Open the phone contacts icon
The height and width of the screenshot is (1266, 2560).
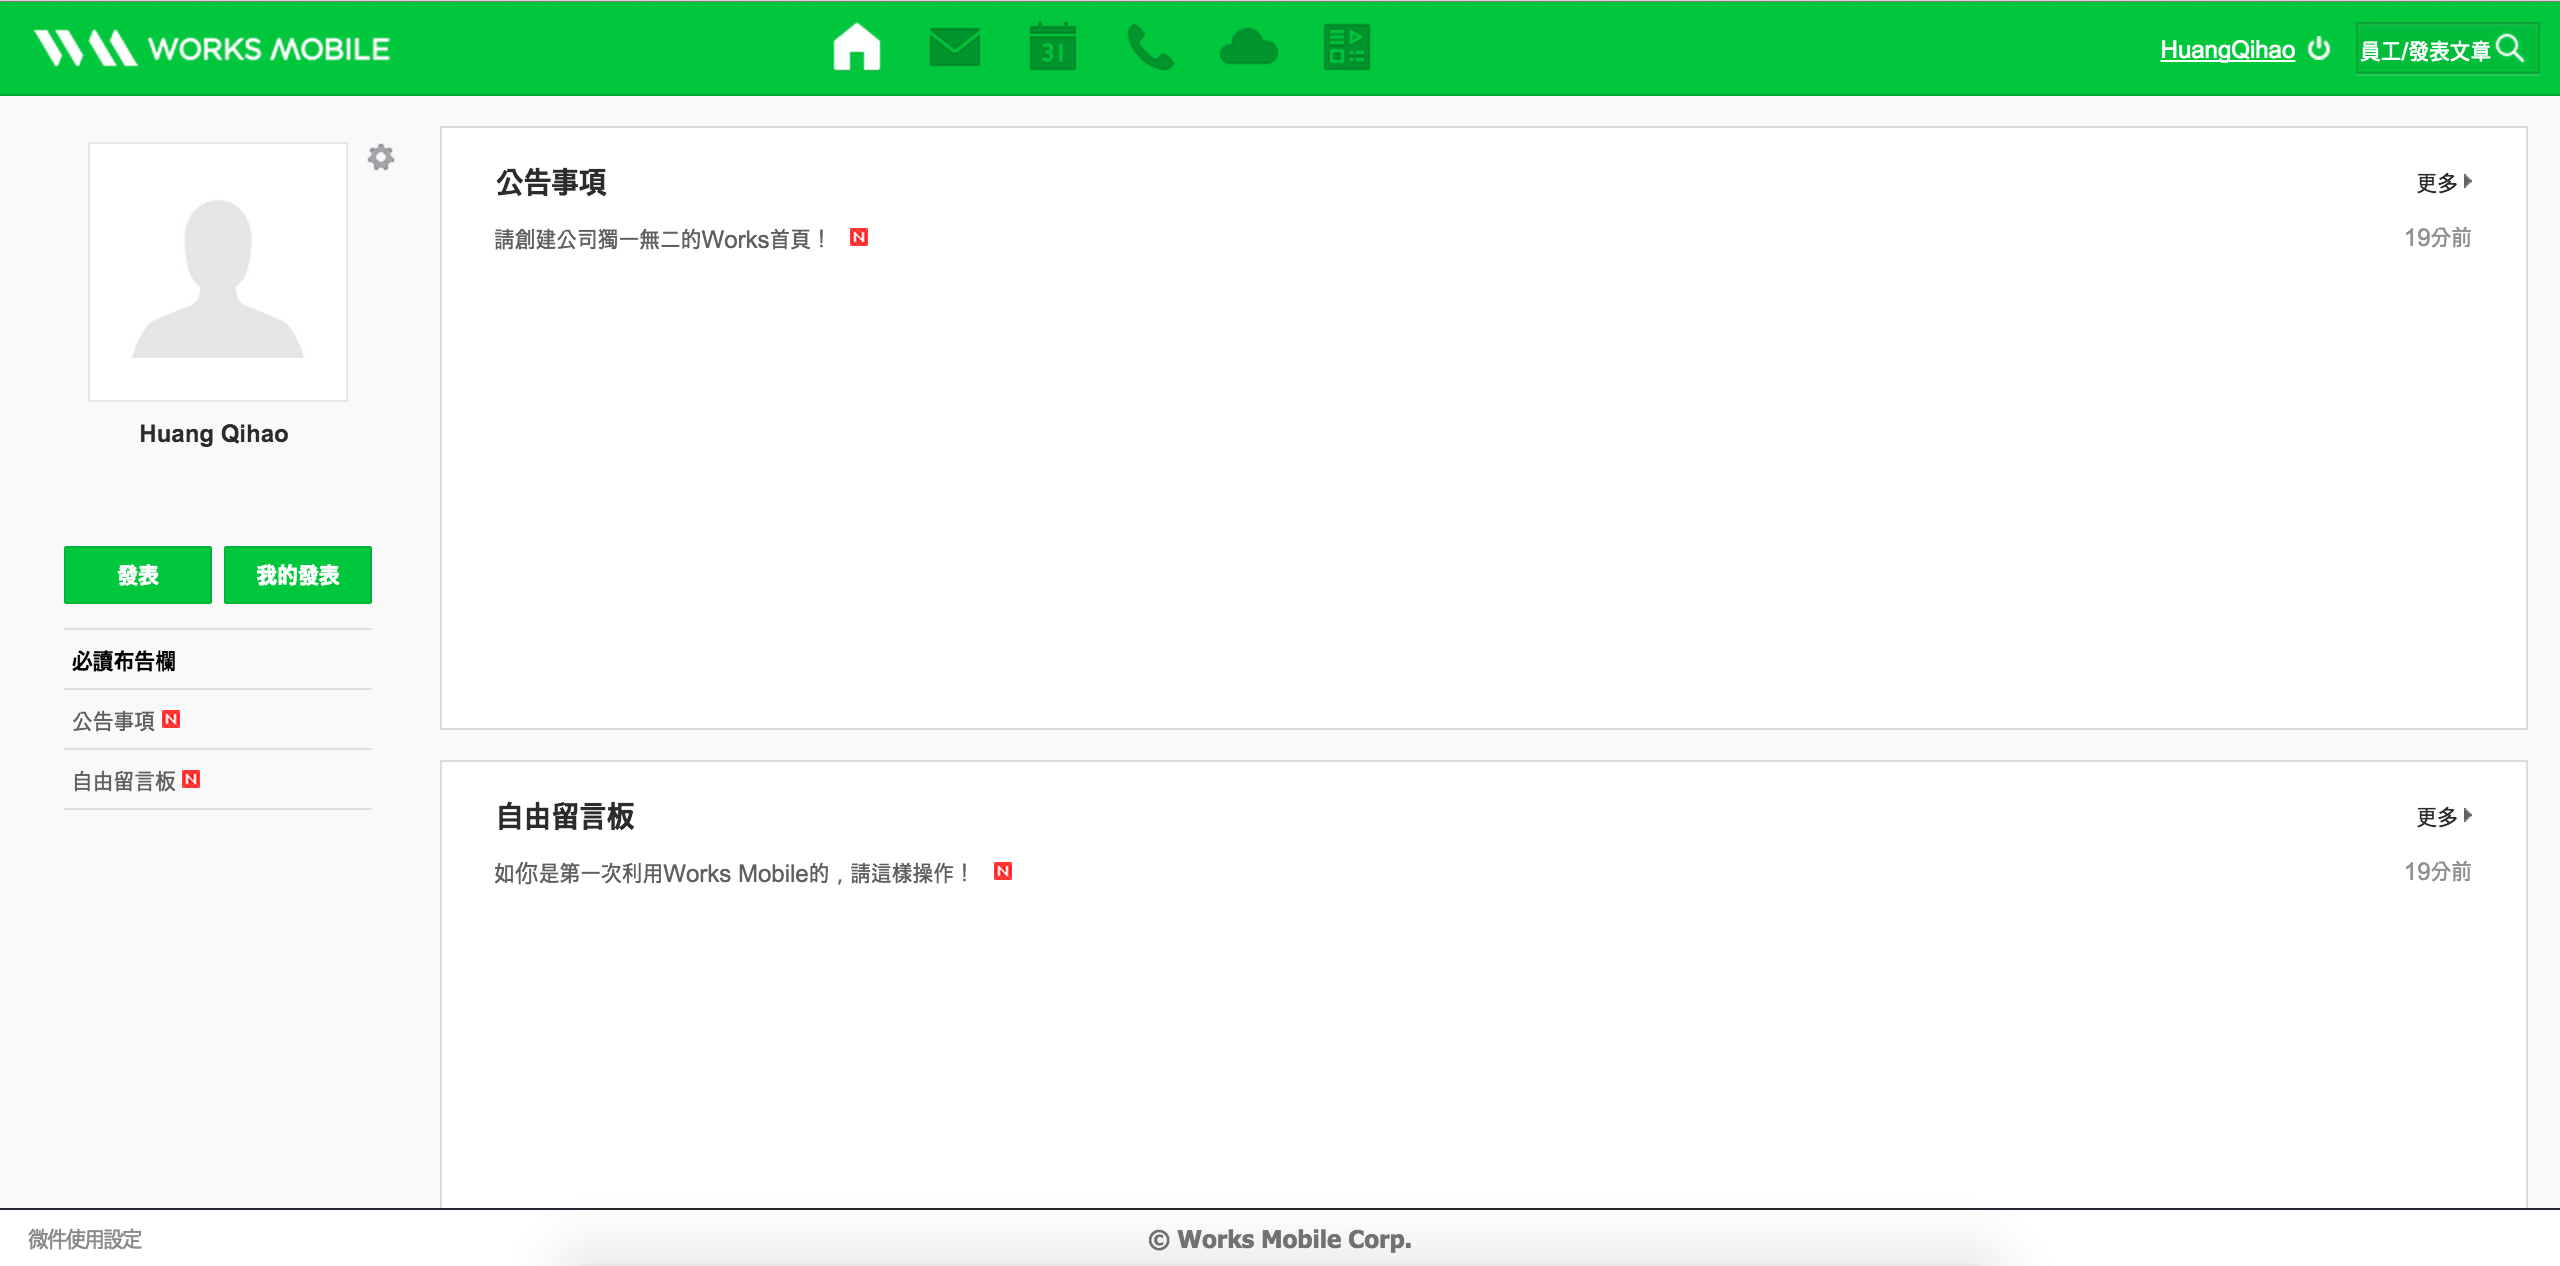point(1150,47)
